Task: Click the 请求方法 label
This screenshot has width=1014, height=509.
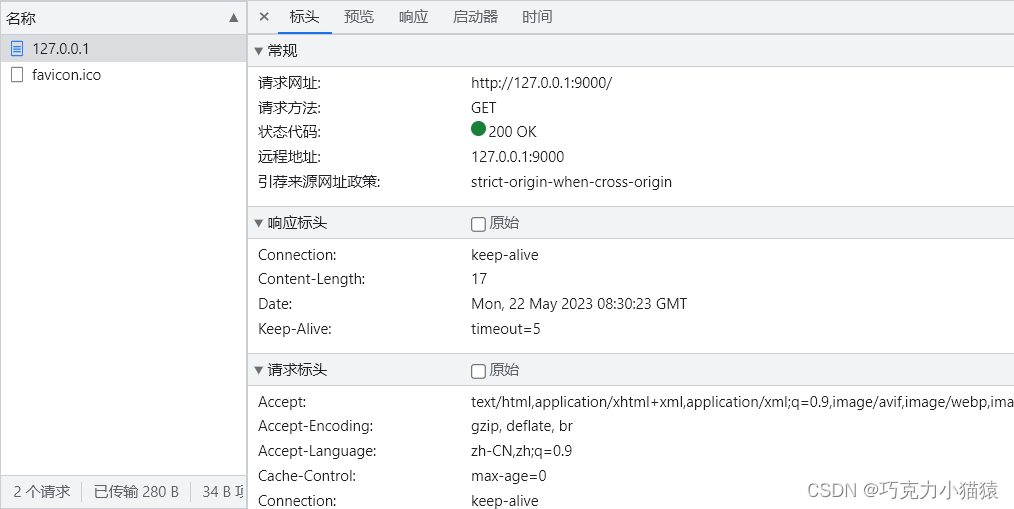Action: [289, 107]
